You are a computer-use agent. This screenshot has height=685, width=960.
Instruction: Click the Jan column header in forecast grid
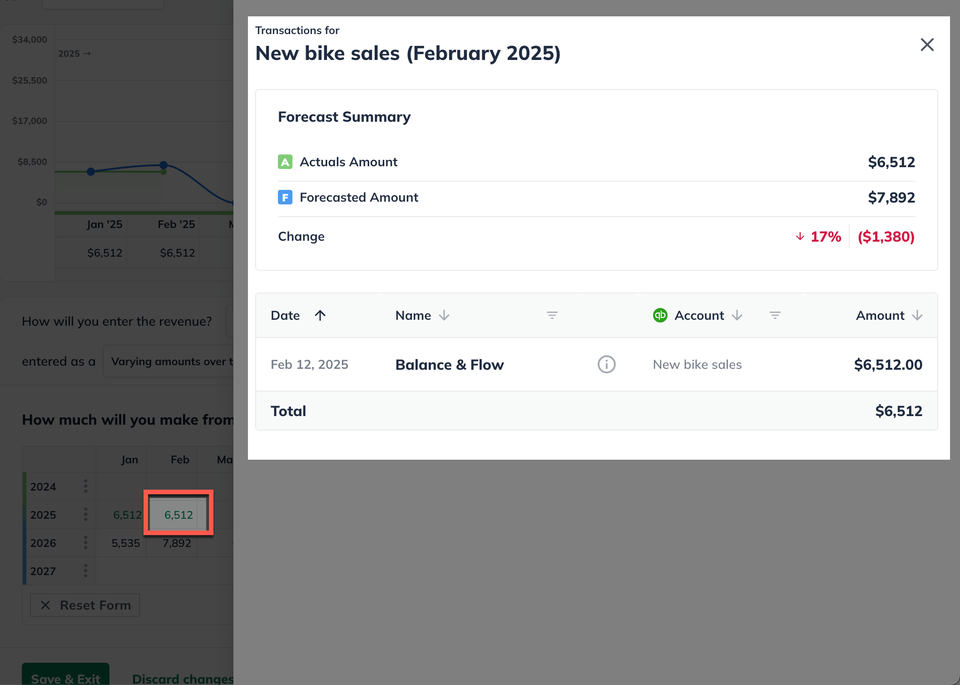click(x=129, y=460)
